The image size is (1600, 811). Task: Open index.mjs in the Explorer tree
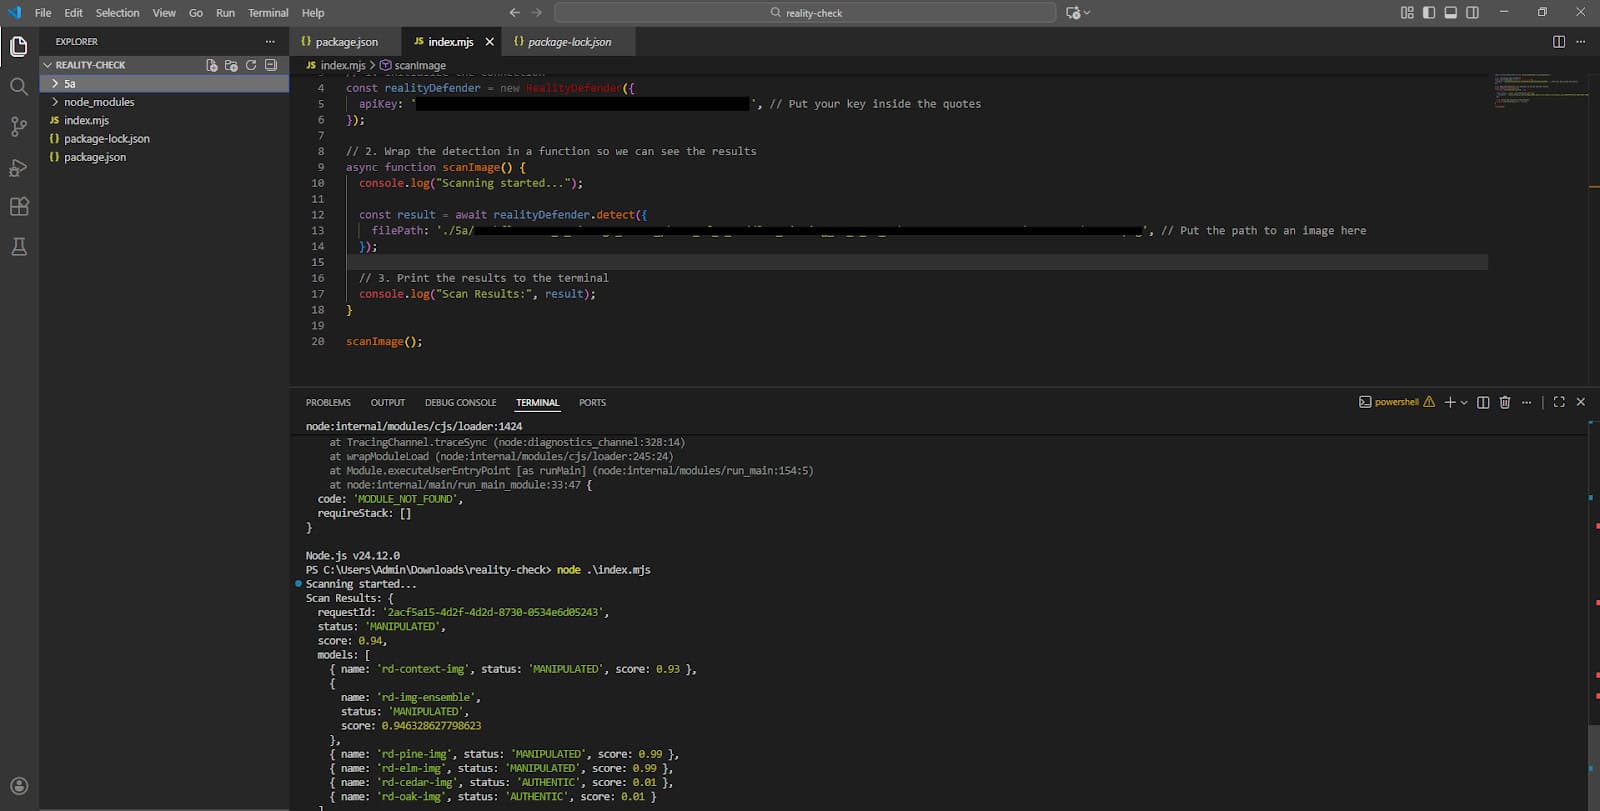click(164, 120)
